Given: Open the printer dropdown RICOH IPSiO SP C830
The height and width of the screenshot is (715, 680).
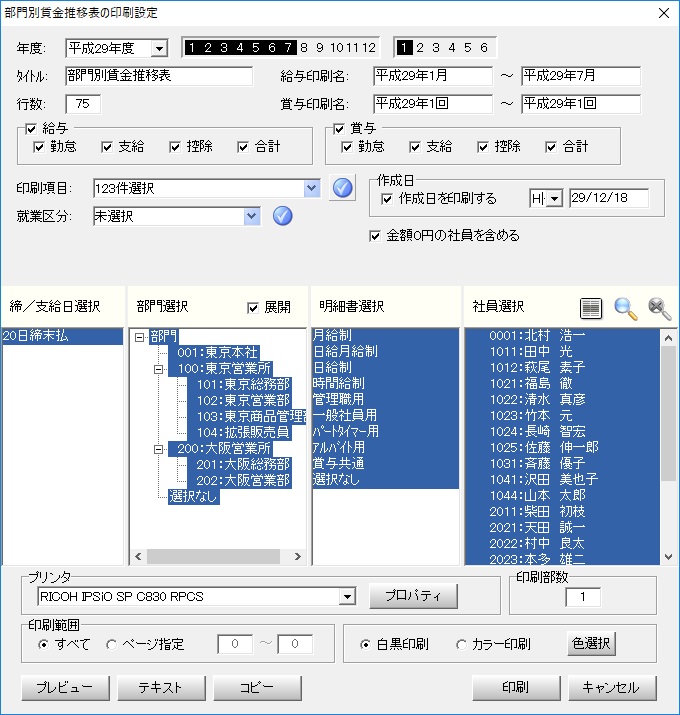Looking at the screenshot, I should pyautogui.click(x=347, y=596).
